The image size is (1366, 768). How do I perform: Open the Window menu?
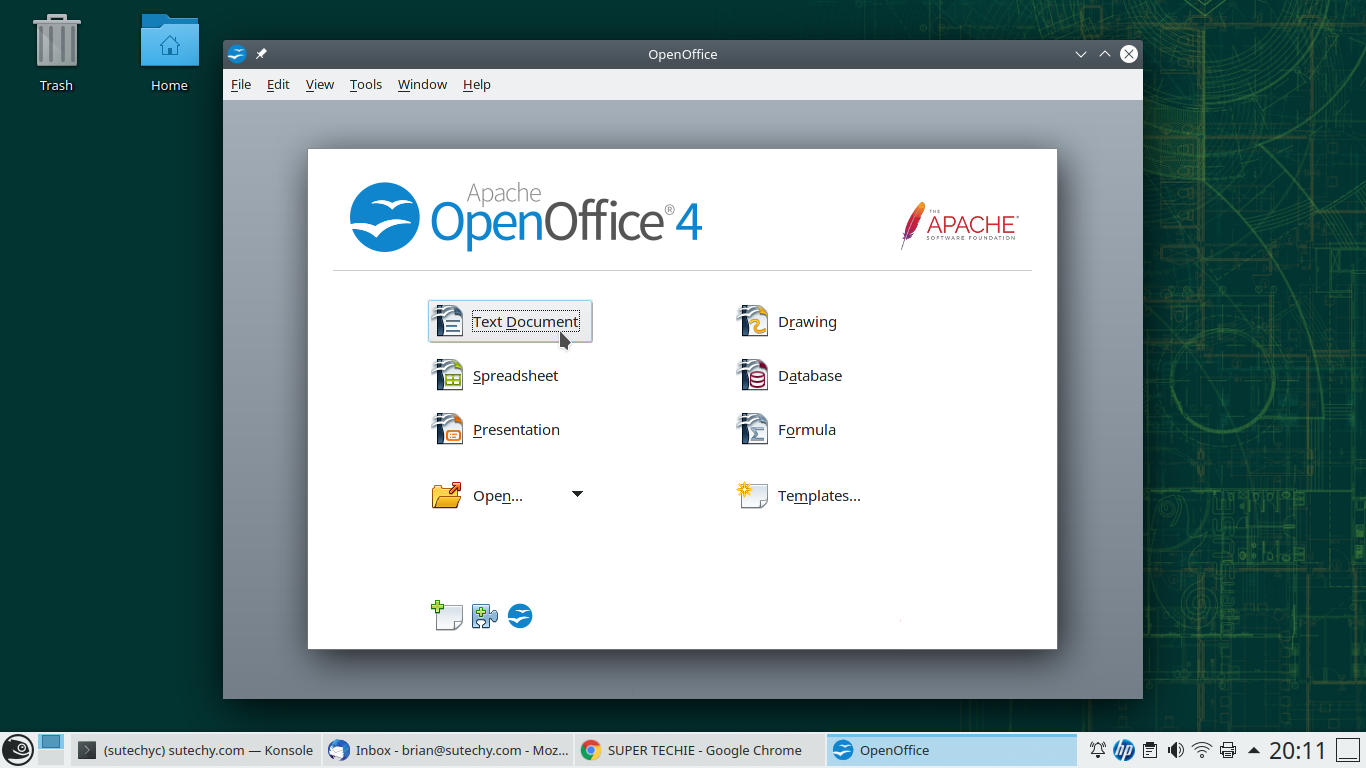click(x=422, y=85)
